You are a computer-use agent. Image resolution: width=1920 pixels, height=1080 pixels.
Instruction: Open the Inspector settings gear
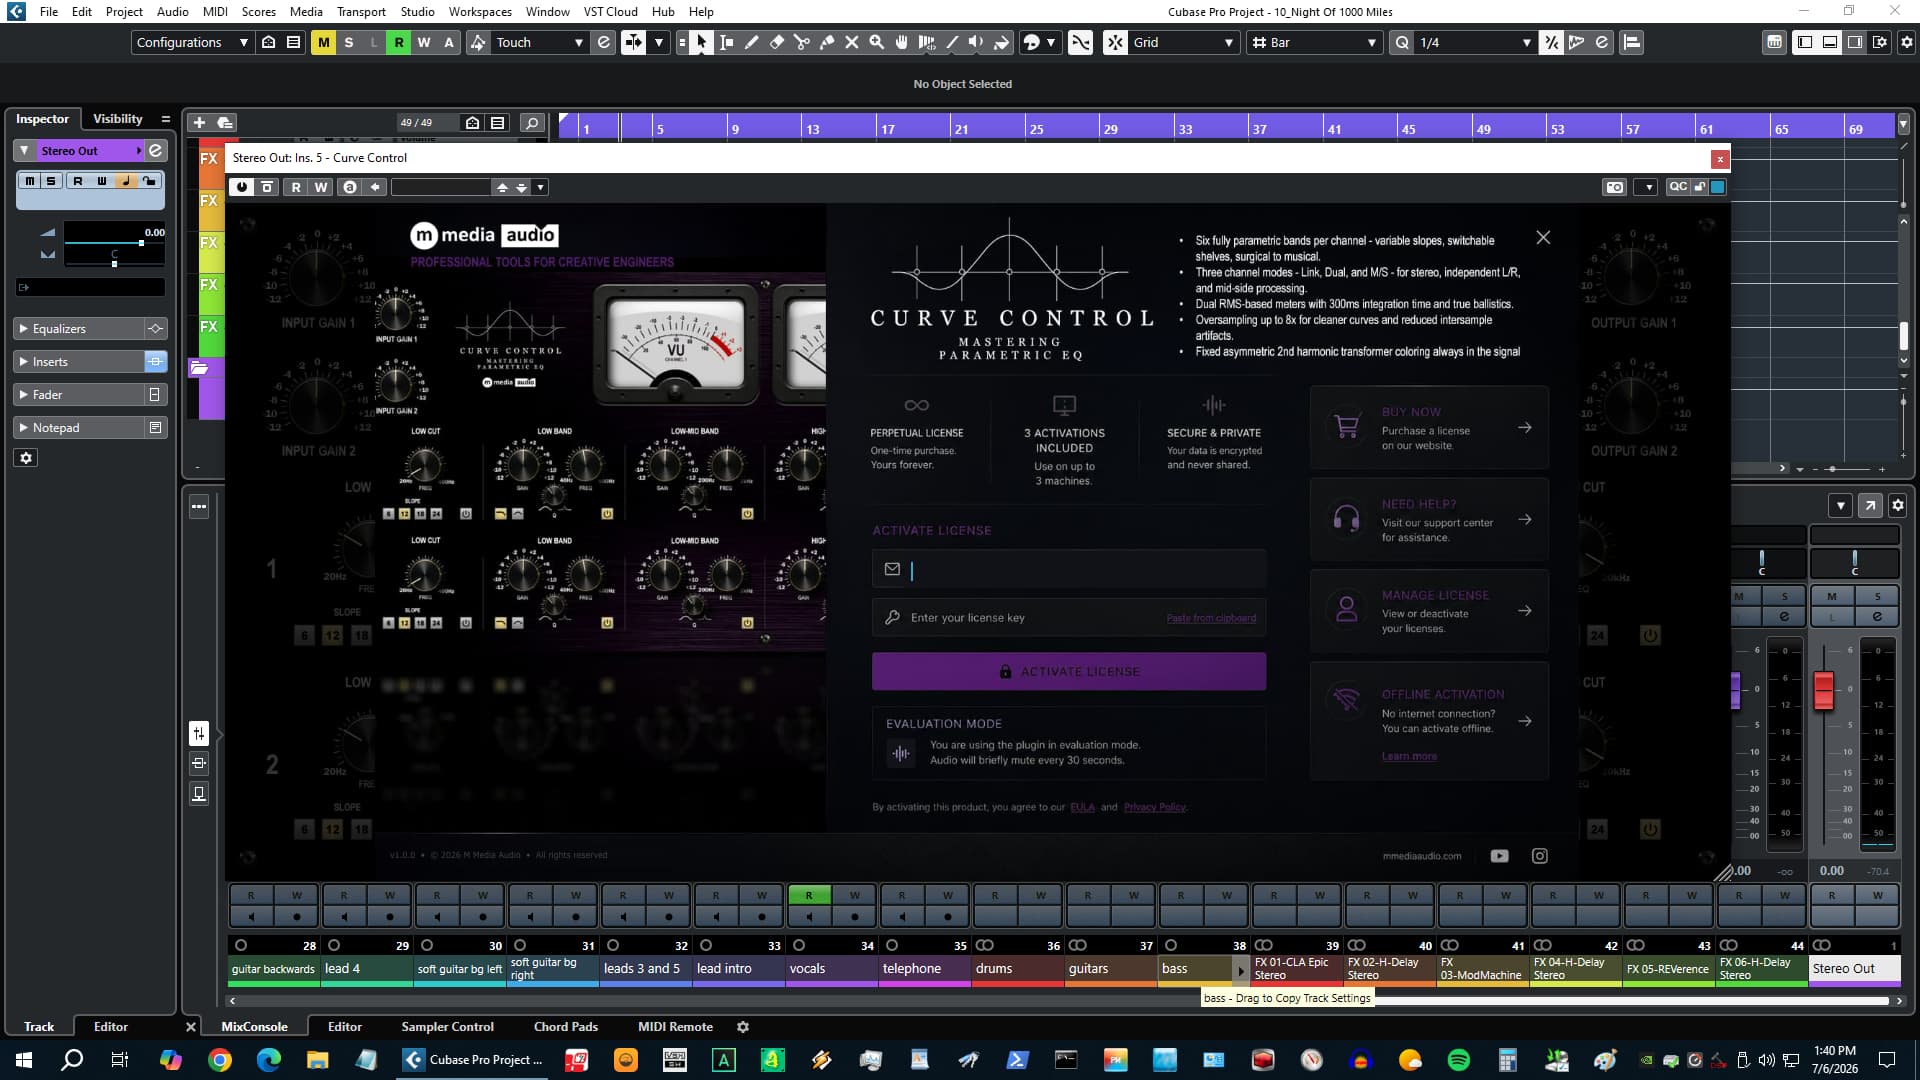pyautogui.click(x=26, y=458)
